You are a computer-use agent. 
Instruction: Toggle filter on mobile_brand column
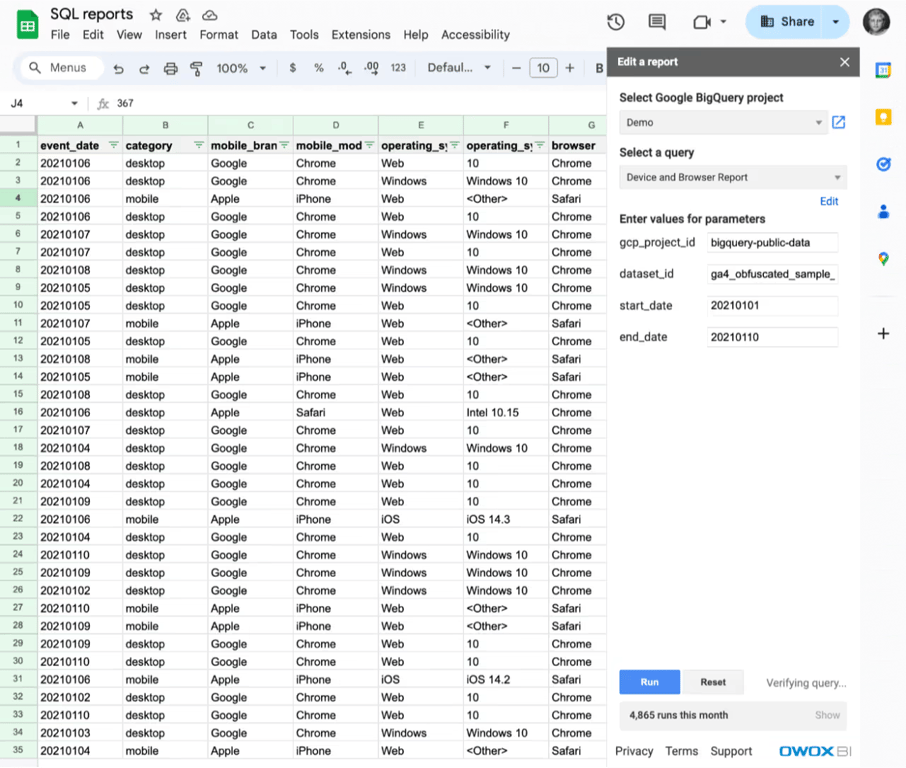284,145
